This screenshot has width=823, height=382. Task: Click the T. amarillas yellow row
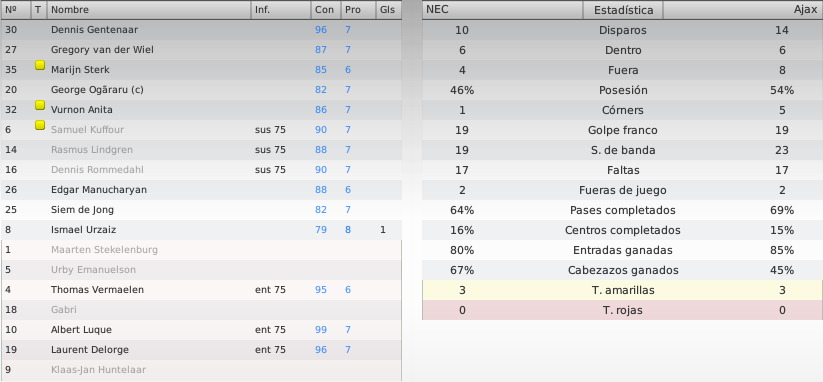point(622,290)
